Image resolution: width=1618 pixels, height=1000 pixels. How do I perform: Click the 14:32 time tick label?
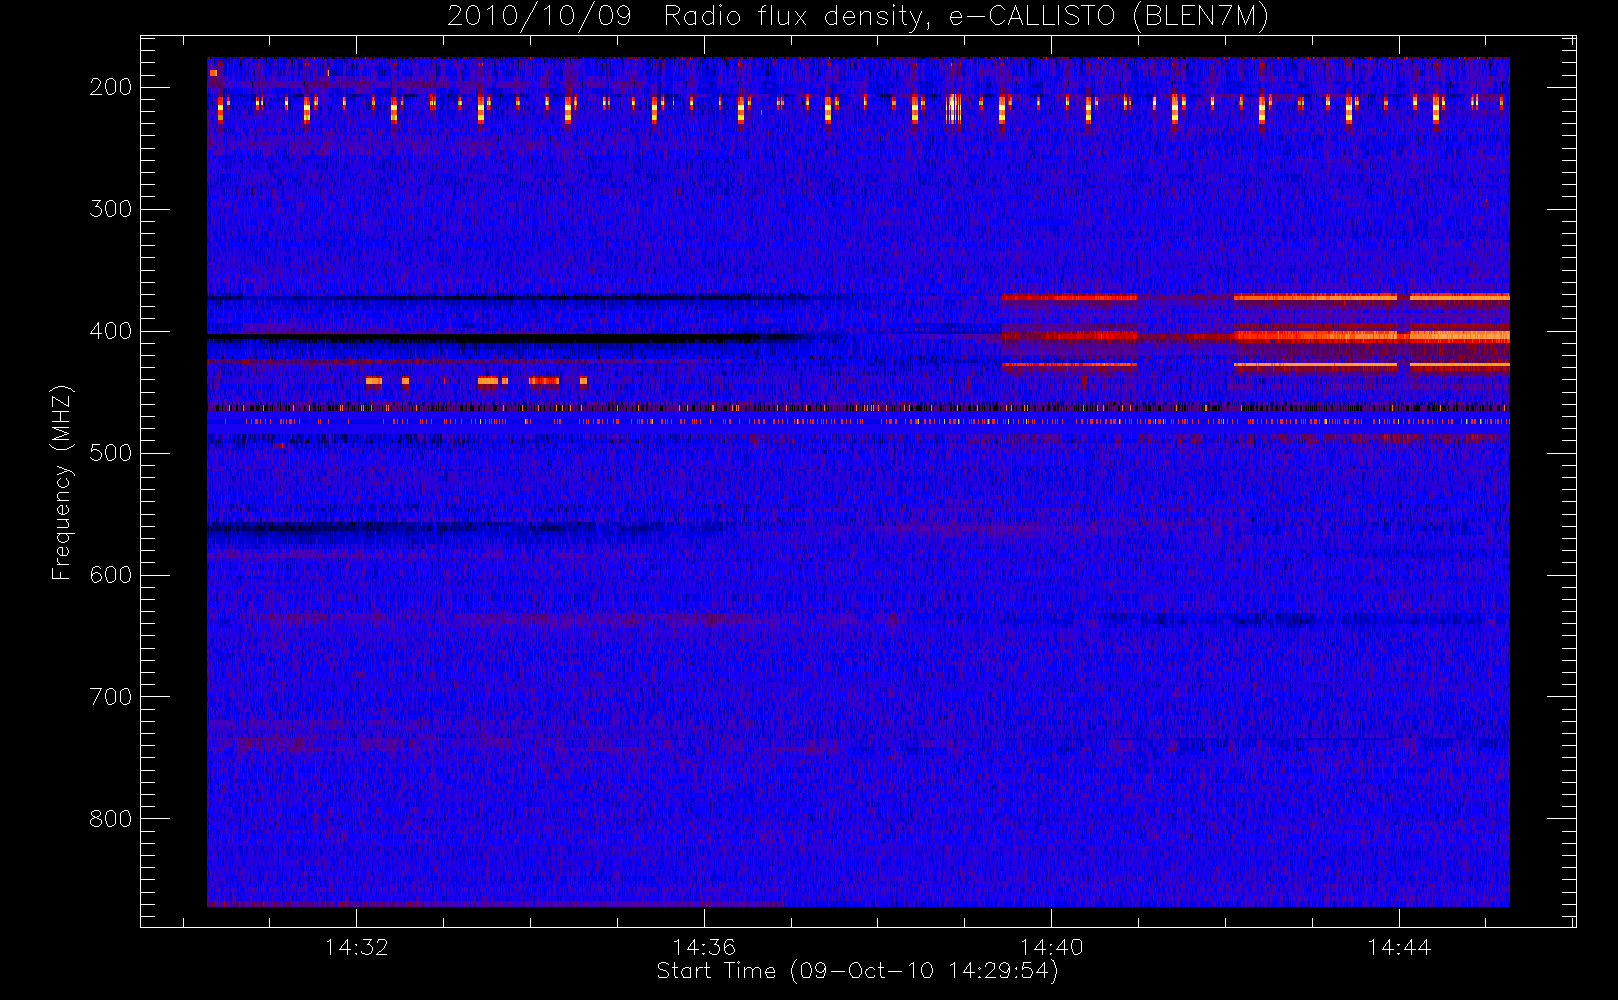tap(356, 947)
